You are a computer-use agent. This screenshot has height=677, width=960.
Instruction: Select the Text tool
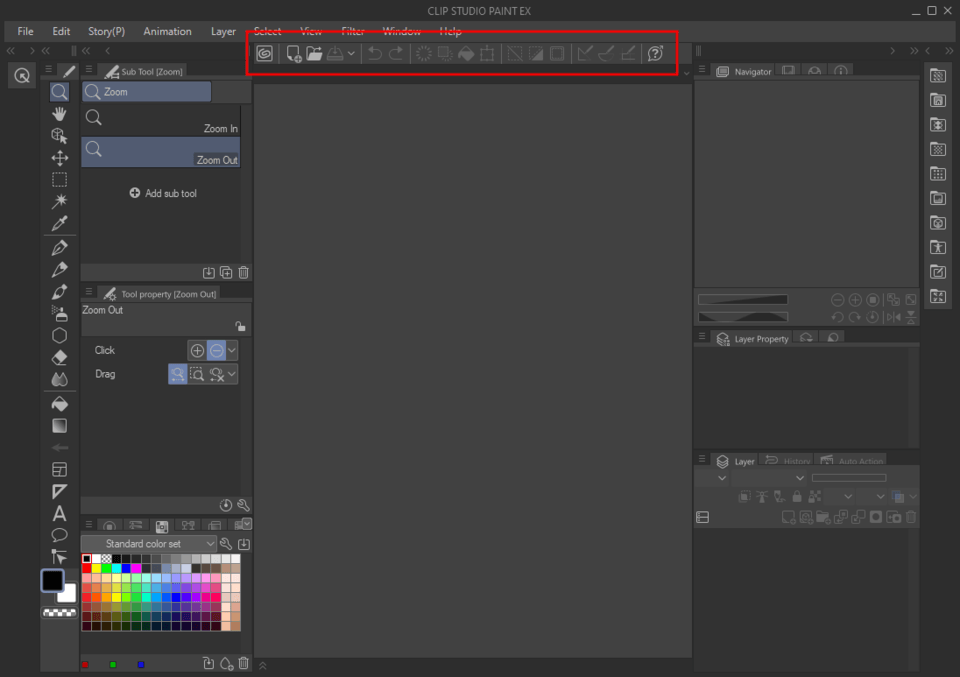(x=59, y=513)
